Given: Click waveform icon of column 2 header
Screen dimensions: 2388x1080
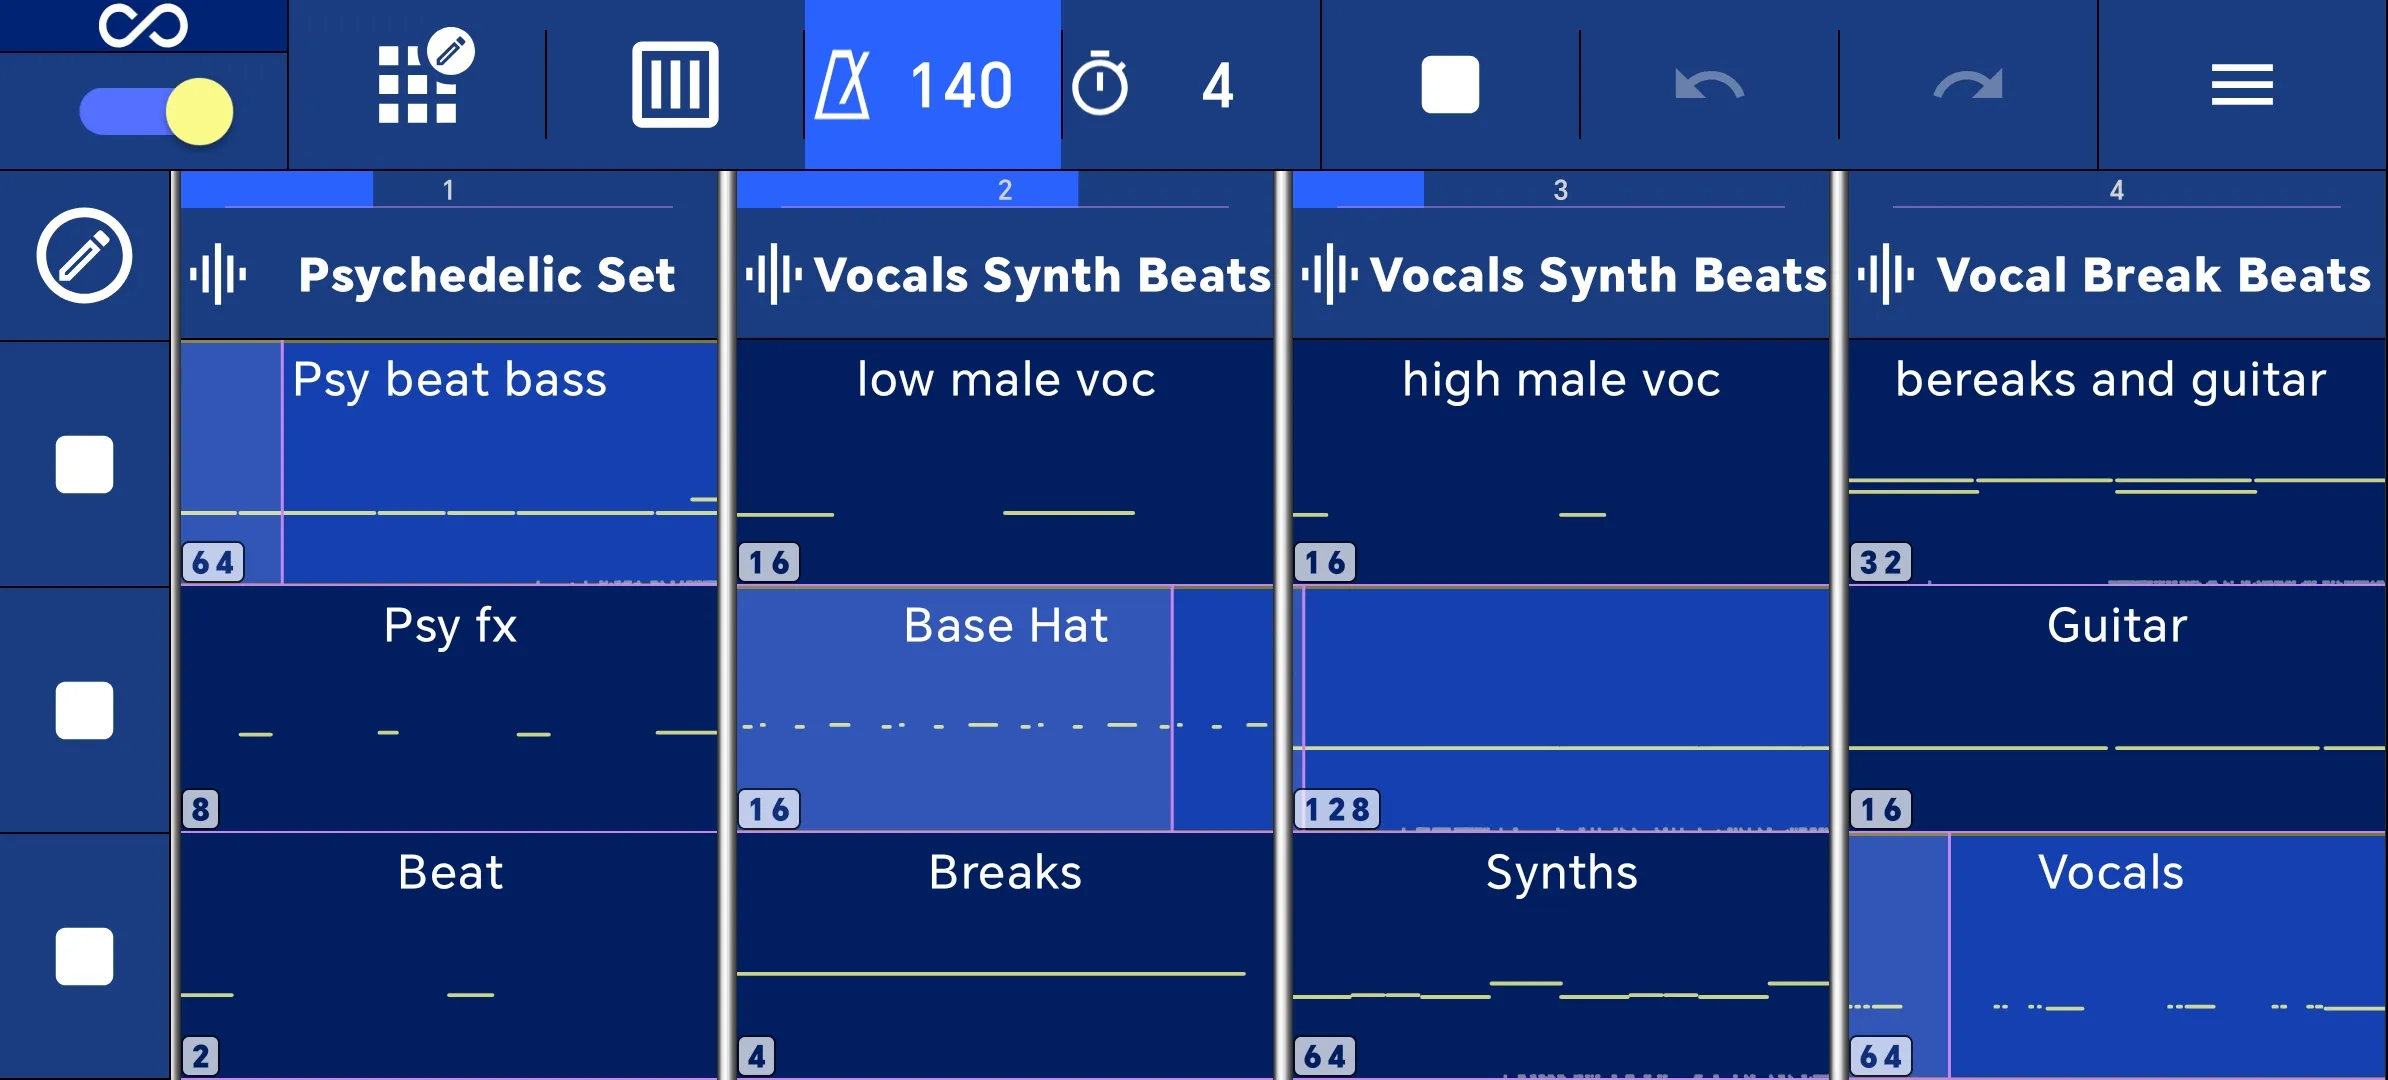Looking at the screenshot, I should tap(773, 274).
